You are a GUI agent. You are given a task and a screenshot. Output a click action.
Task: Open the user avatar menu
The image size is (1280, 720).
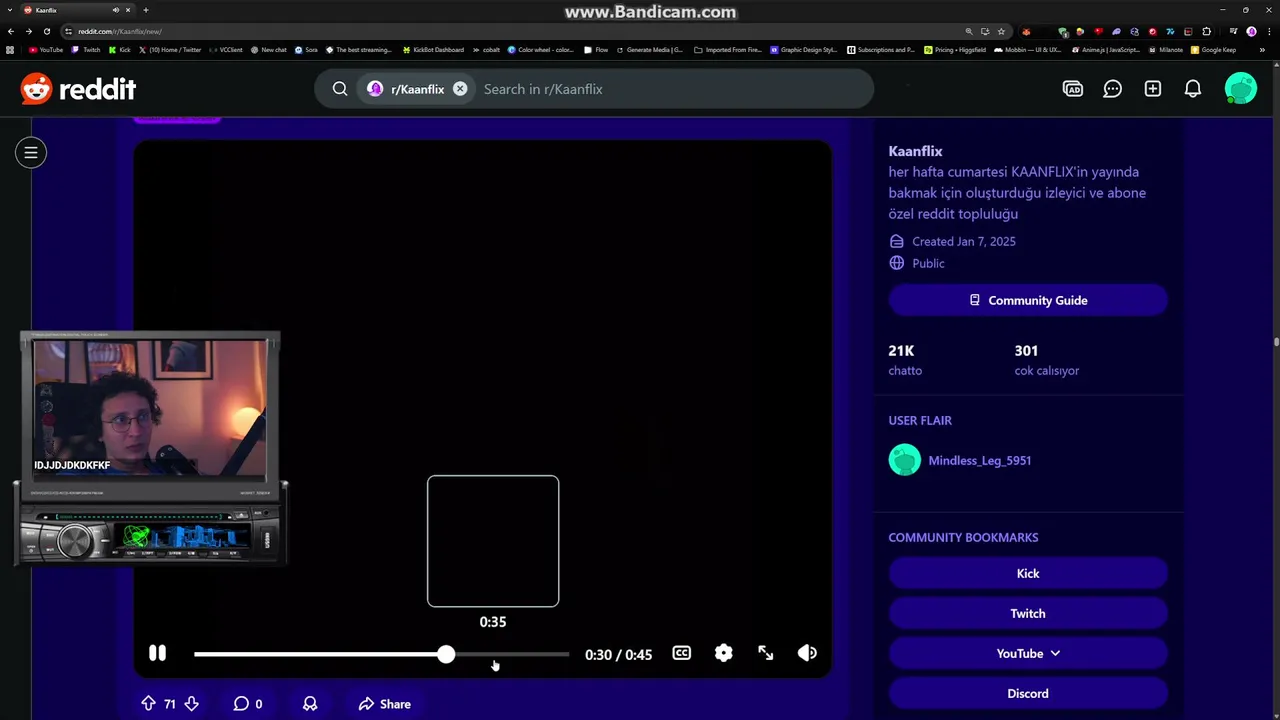(x=1241, y=89)
